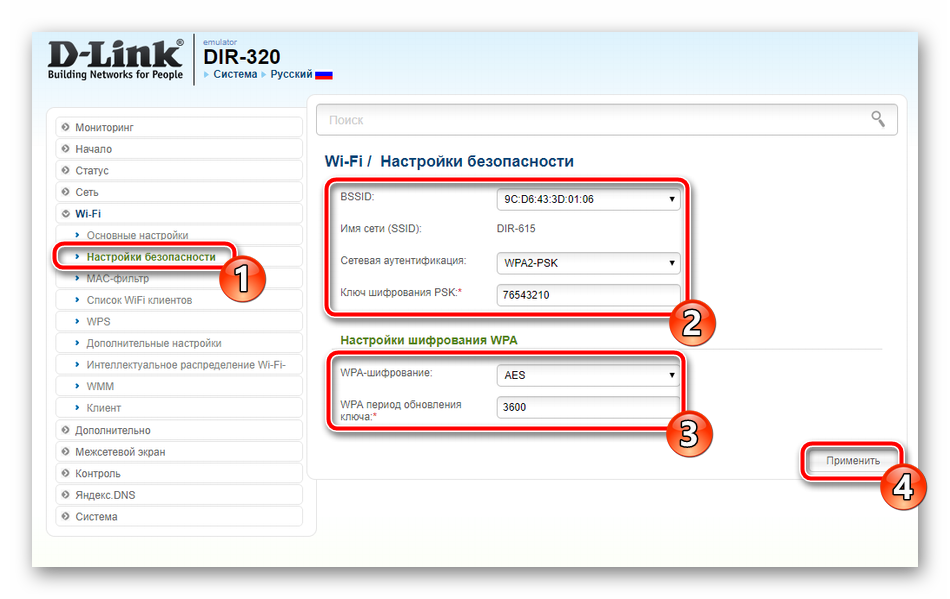Image resolution: width=950 pixels, height=599 pixels.
Task: Expand the Яндекс.DNS section
Action: (179, 495)
